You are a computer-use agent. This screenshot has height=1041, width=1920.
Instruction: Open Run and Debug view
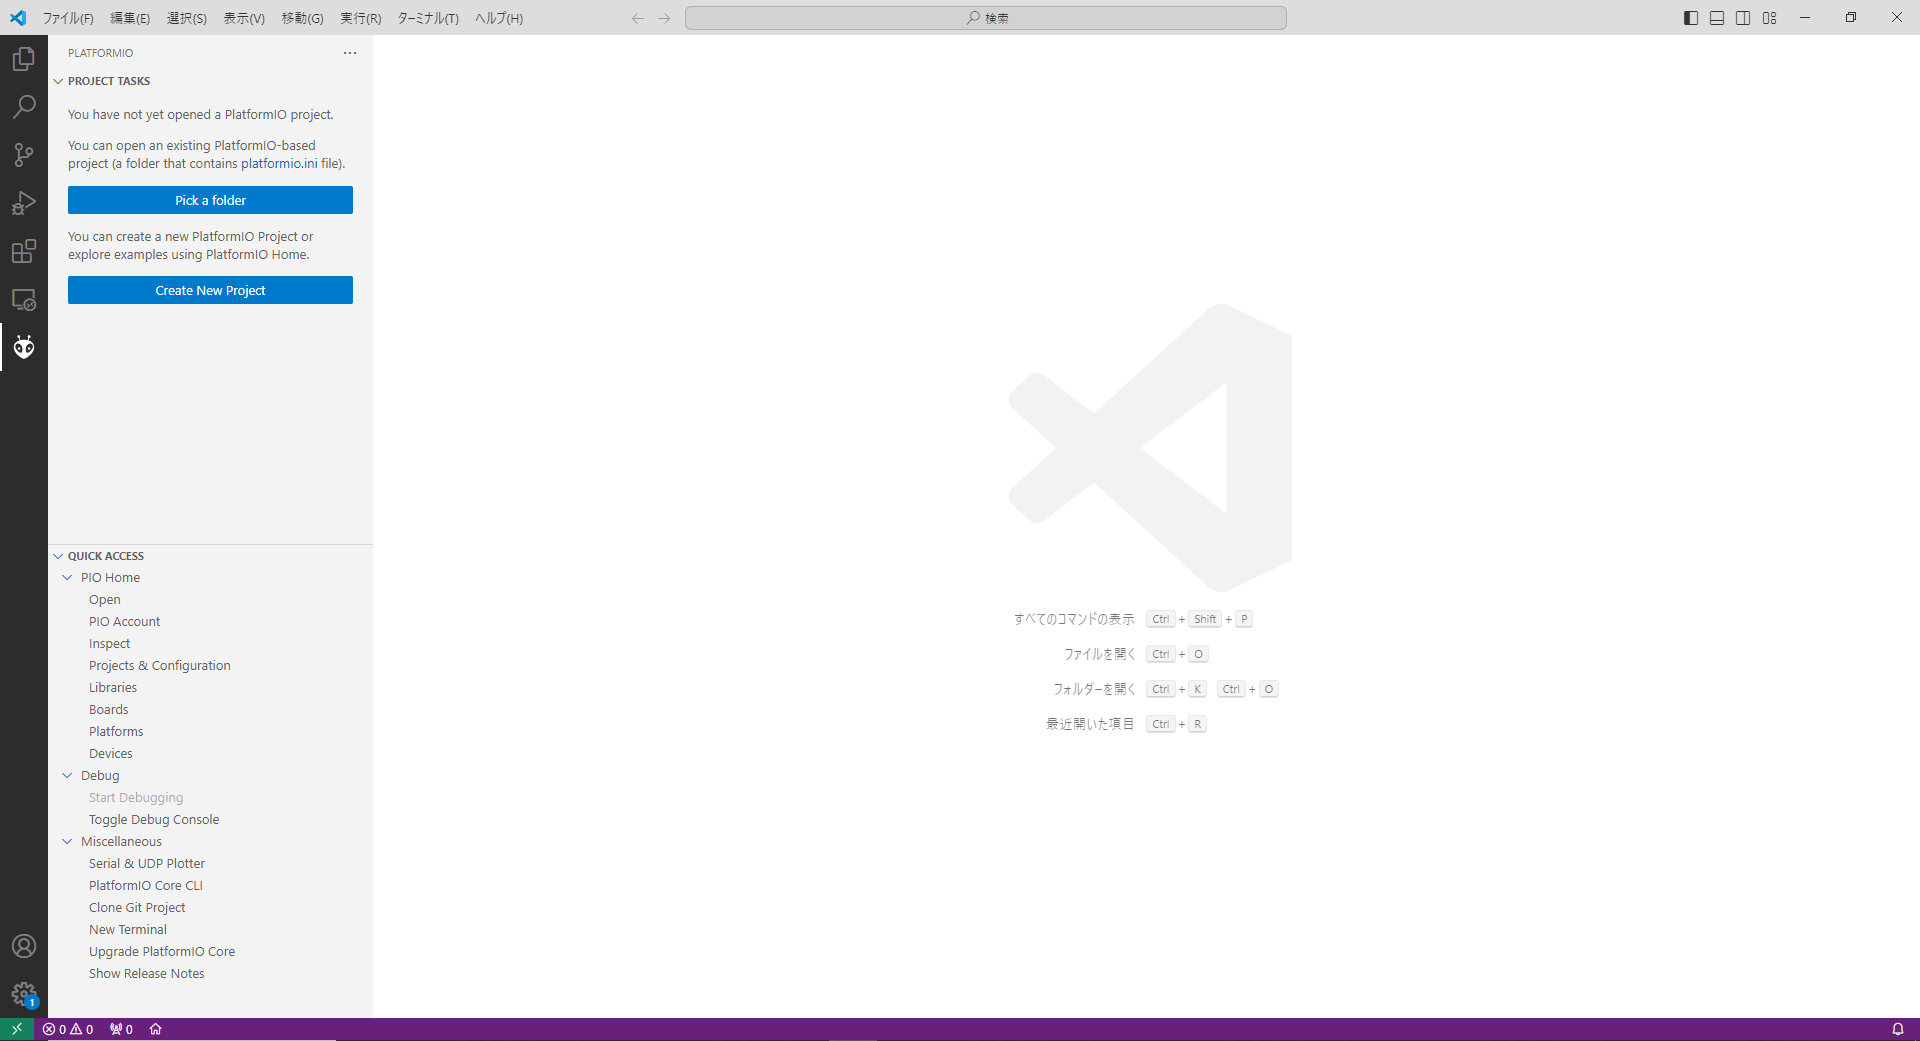[x=24, y=203]
